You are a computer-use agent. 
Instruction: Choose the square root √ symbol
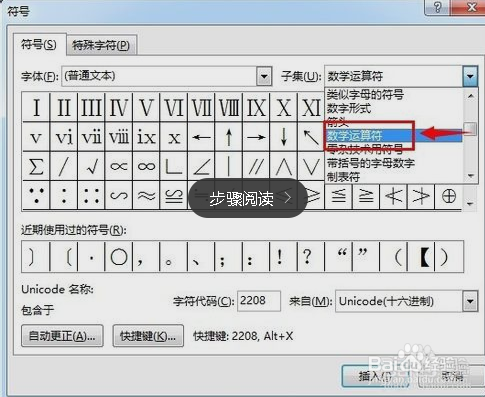point(91,166)
